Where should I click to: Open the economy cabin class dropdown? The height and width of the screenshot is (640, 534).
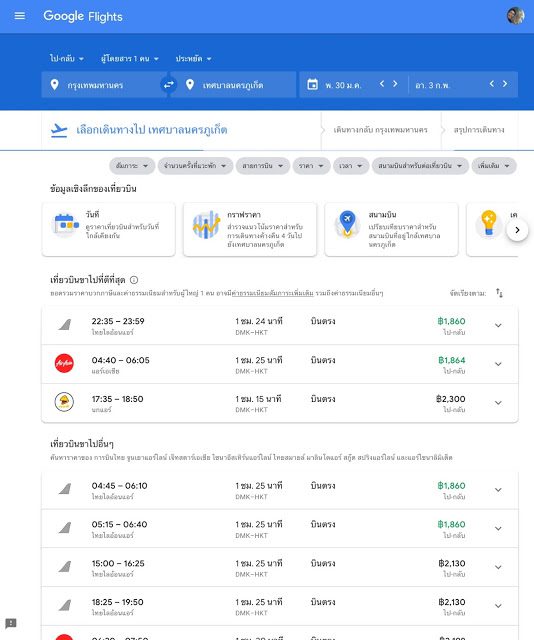194,59
